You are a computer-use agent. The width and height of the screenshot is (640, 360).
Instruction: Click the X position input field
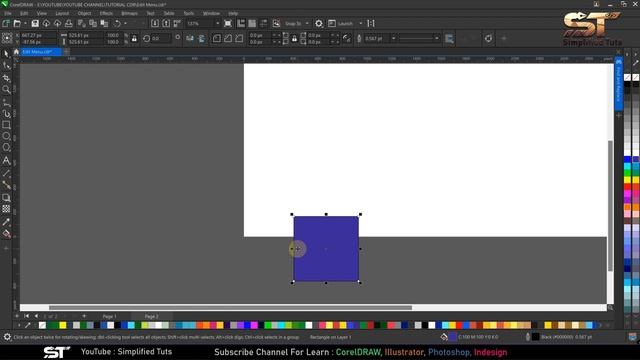pos(38,36)
